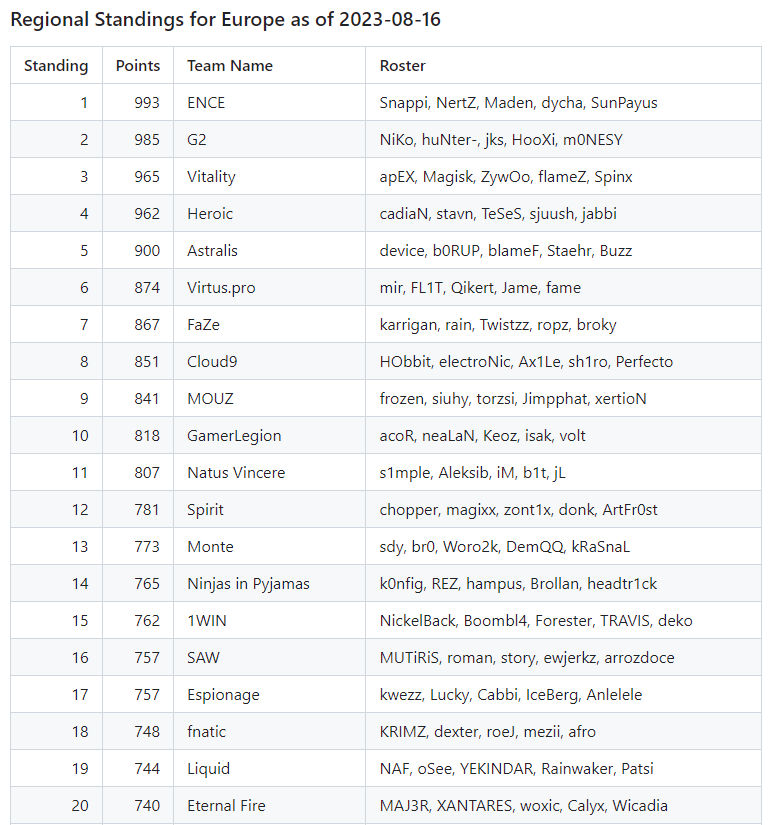Select the ENCE team name cell
Image resolution: width=771 pixels, height=825 pixels.
[x=269, y=103]
